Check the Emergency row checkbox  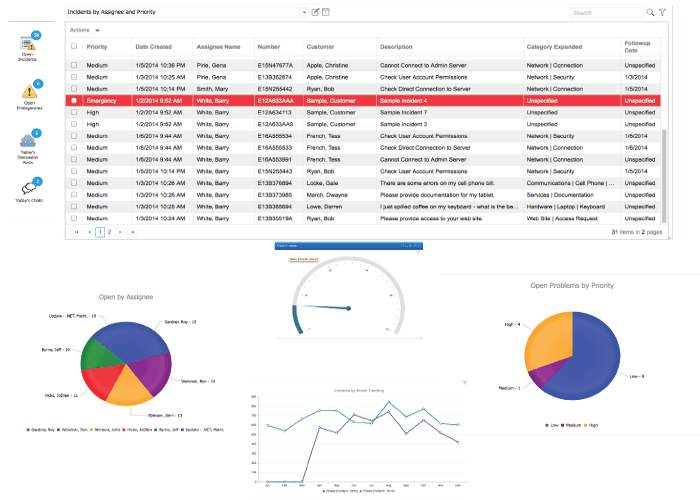[74, 100]
